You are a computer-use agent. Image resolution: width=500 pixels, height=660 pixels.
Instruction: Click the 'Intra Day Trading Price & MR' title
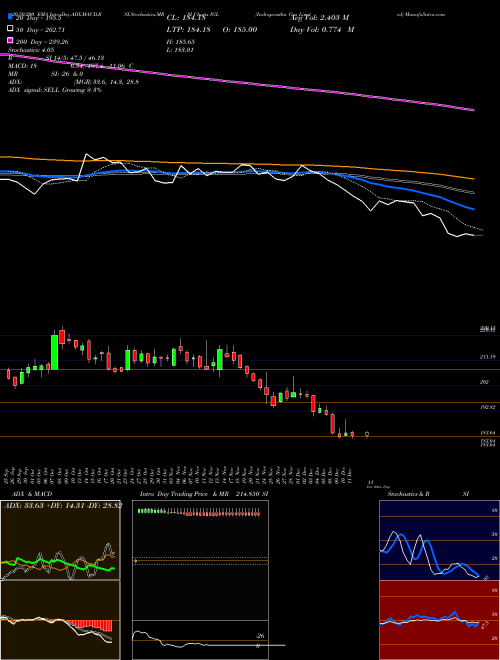(184, 494)
